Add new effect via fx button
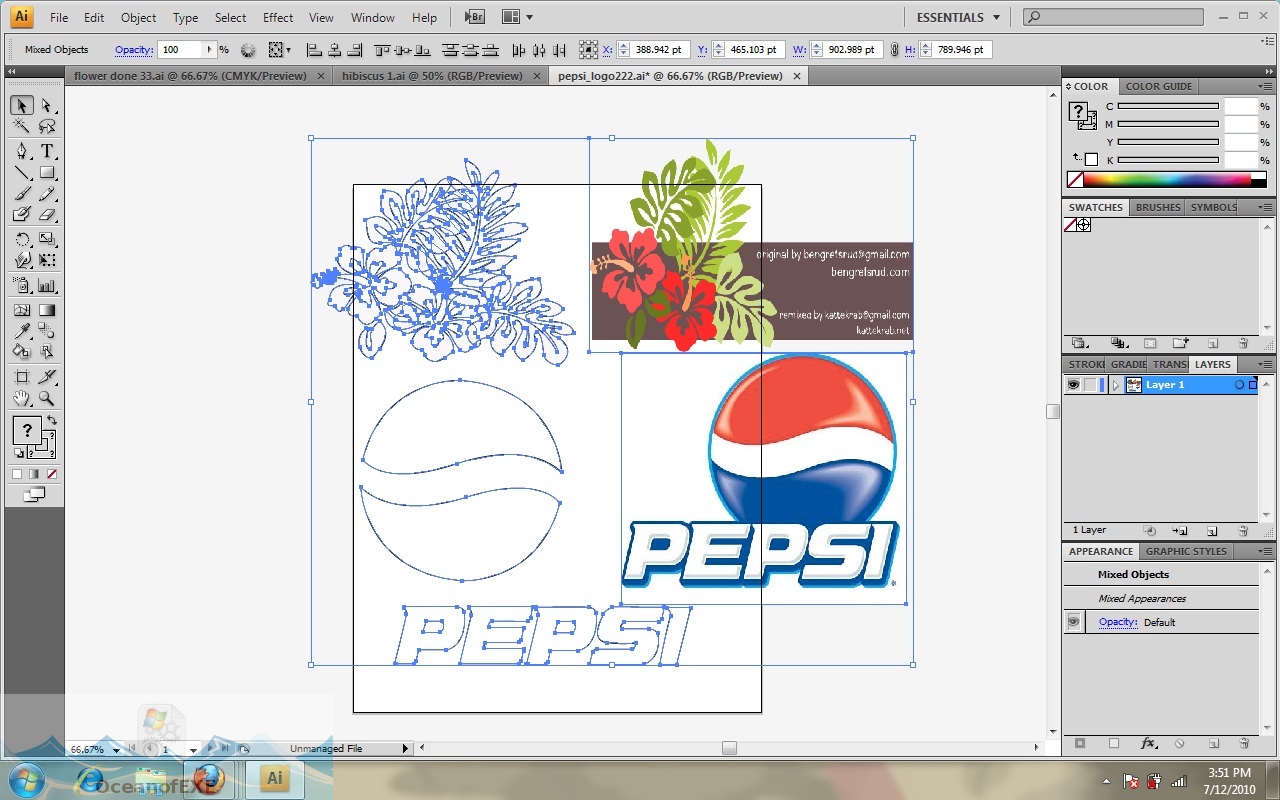This screenshot has height=800, width=1280. (1149, 743)
